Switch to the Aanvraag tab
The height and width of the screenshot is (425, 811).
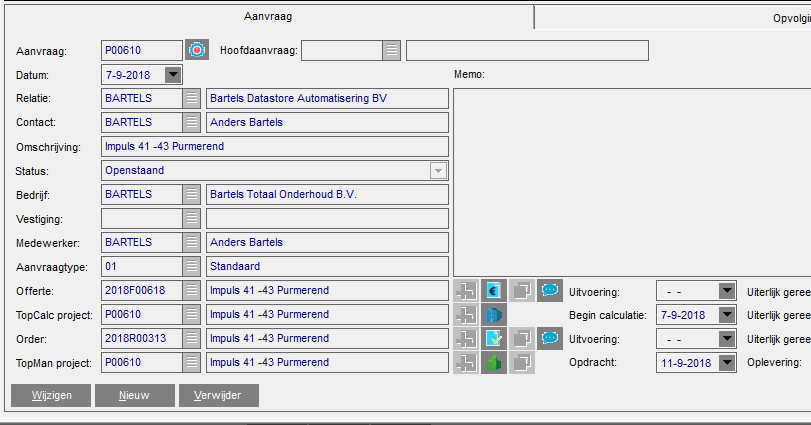[x=268, y=17]
